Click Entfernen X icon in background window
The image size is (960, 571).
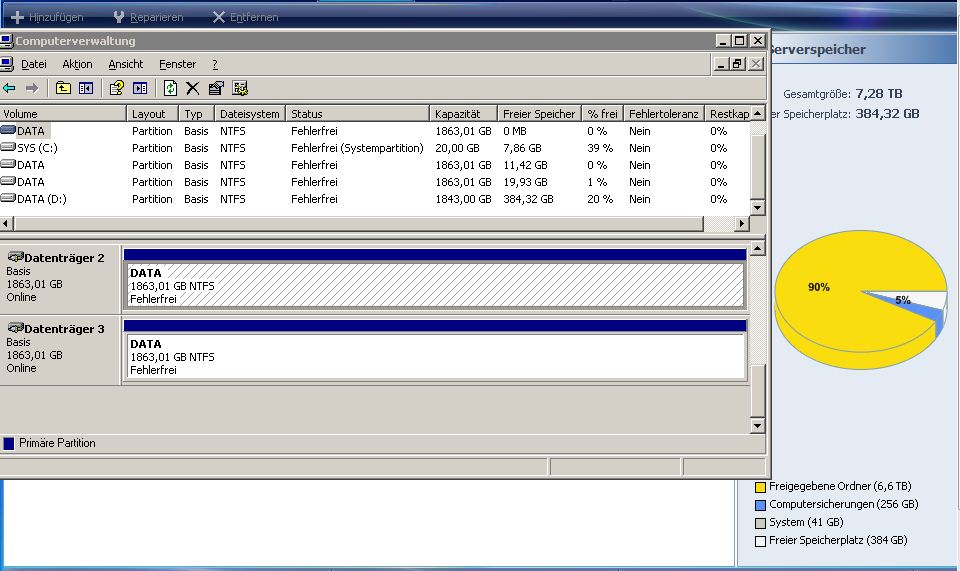pyautogui.click(x=219, y=17)
